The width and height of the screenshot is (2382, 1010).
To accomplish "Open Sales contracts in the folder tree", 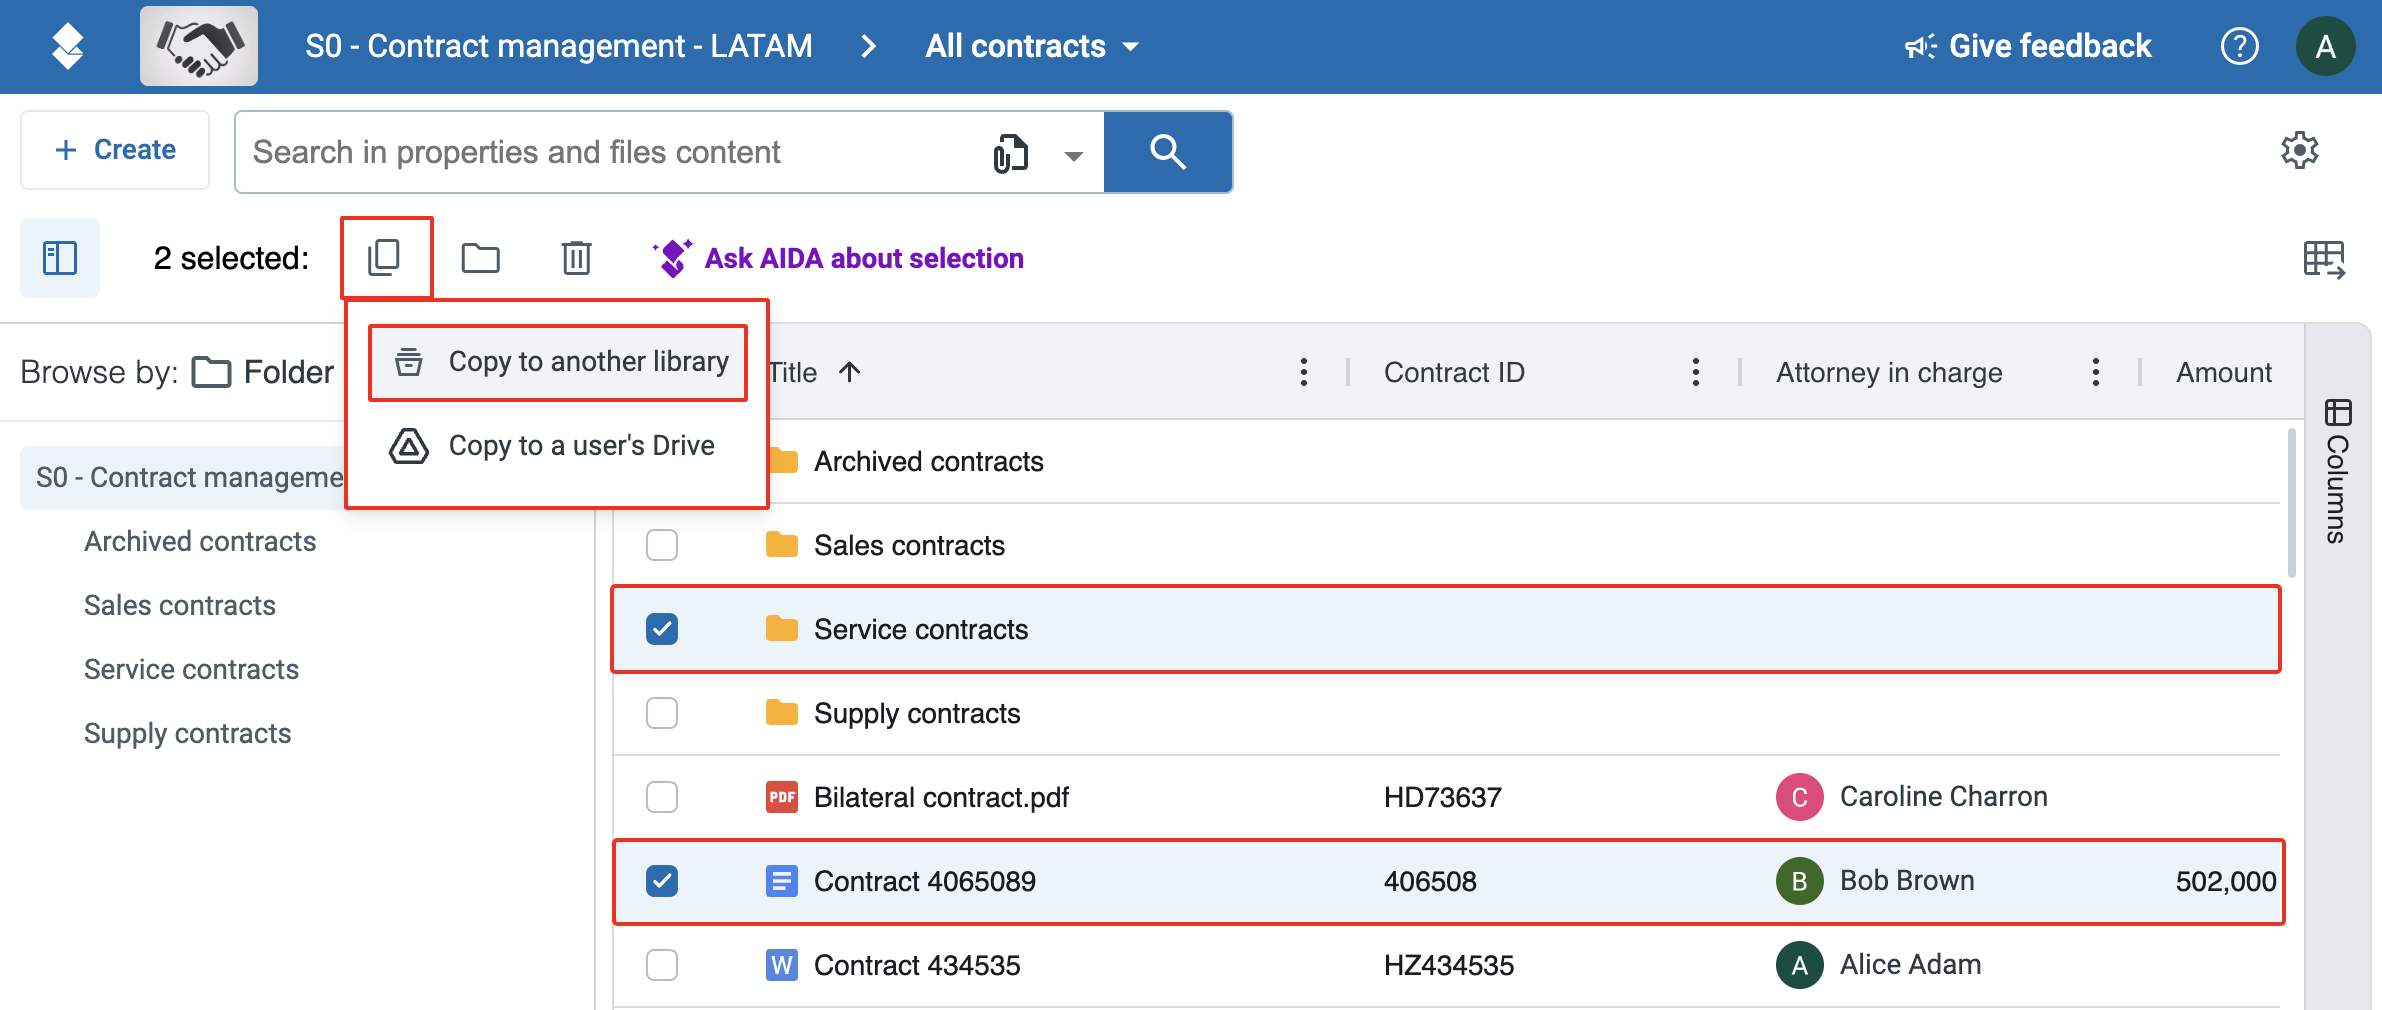I will coord(180,605).
